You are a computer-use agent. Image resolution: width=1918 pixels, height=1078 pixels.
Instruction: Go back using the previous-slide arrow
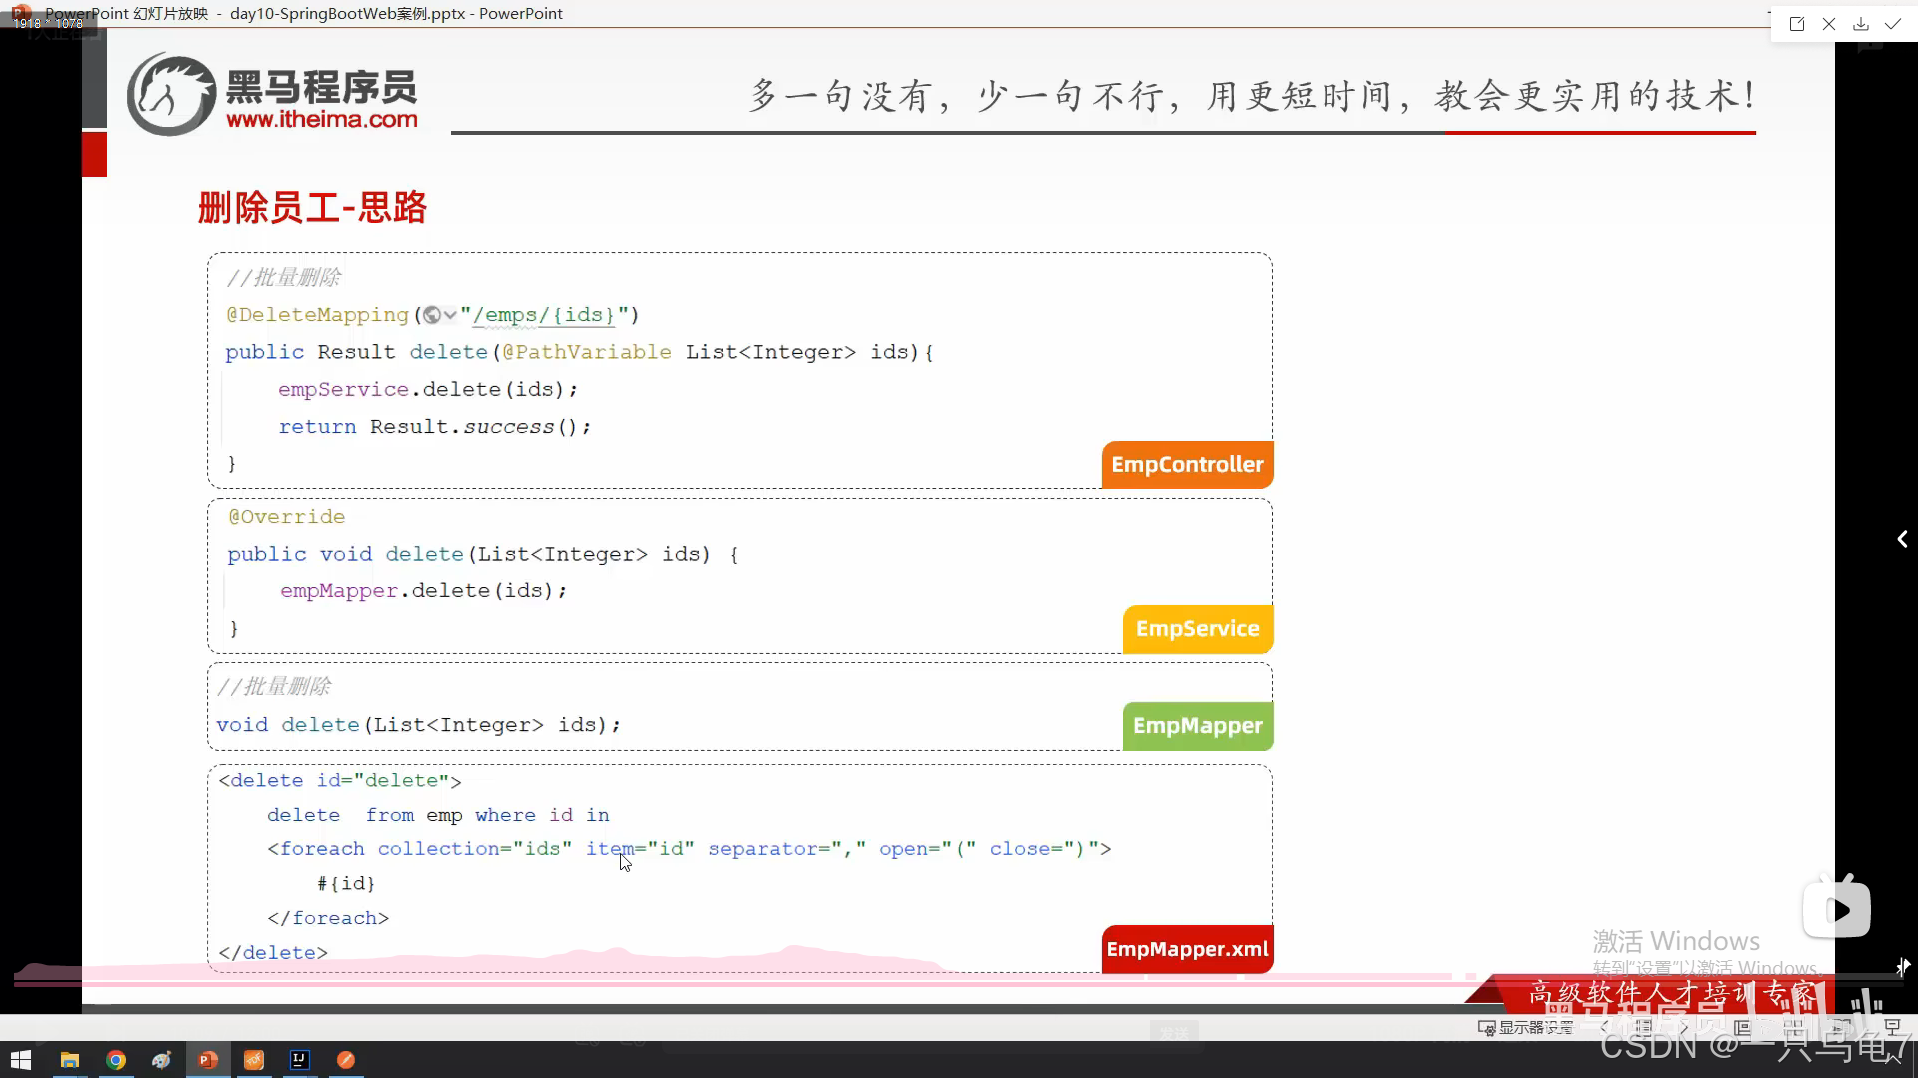tap(1603, 1028)
